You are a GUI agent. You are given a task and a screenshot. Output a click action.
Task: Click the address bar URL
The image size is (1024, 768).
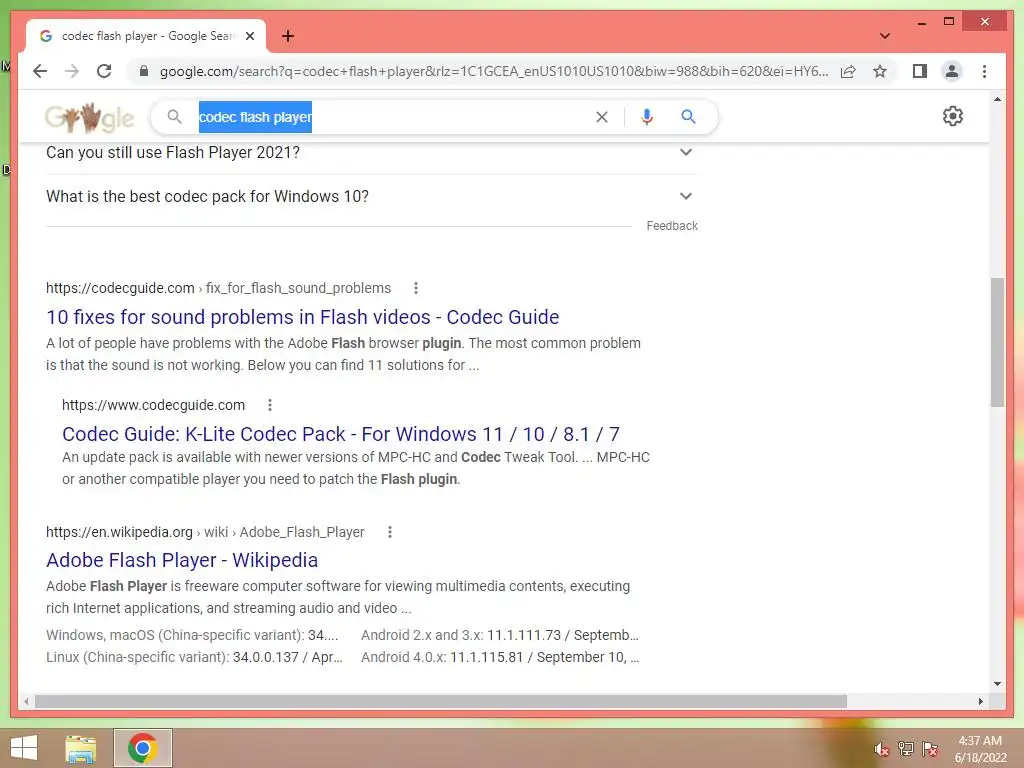(x=494, y=71)
